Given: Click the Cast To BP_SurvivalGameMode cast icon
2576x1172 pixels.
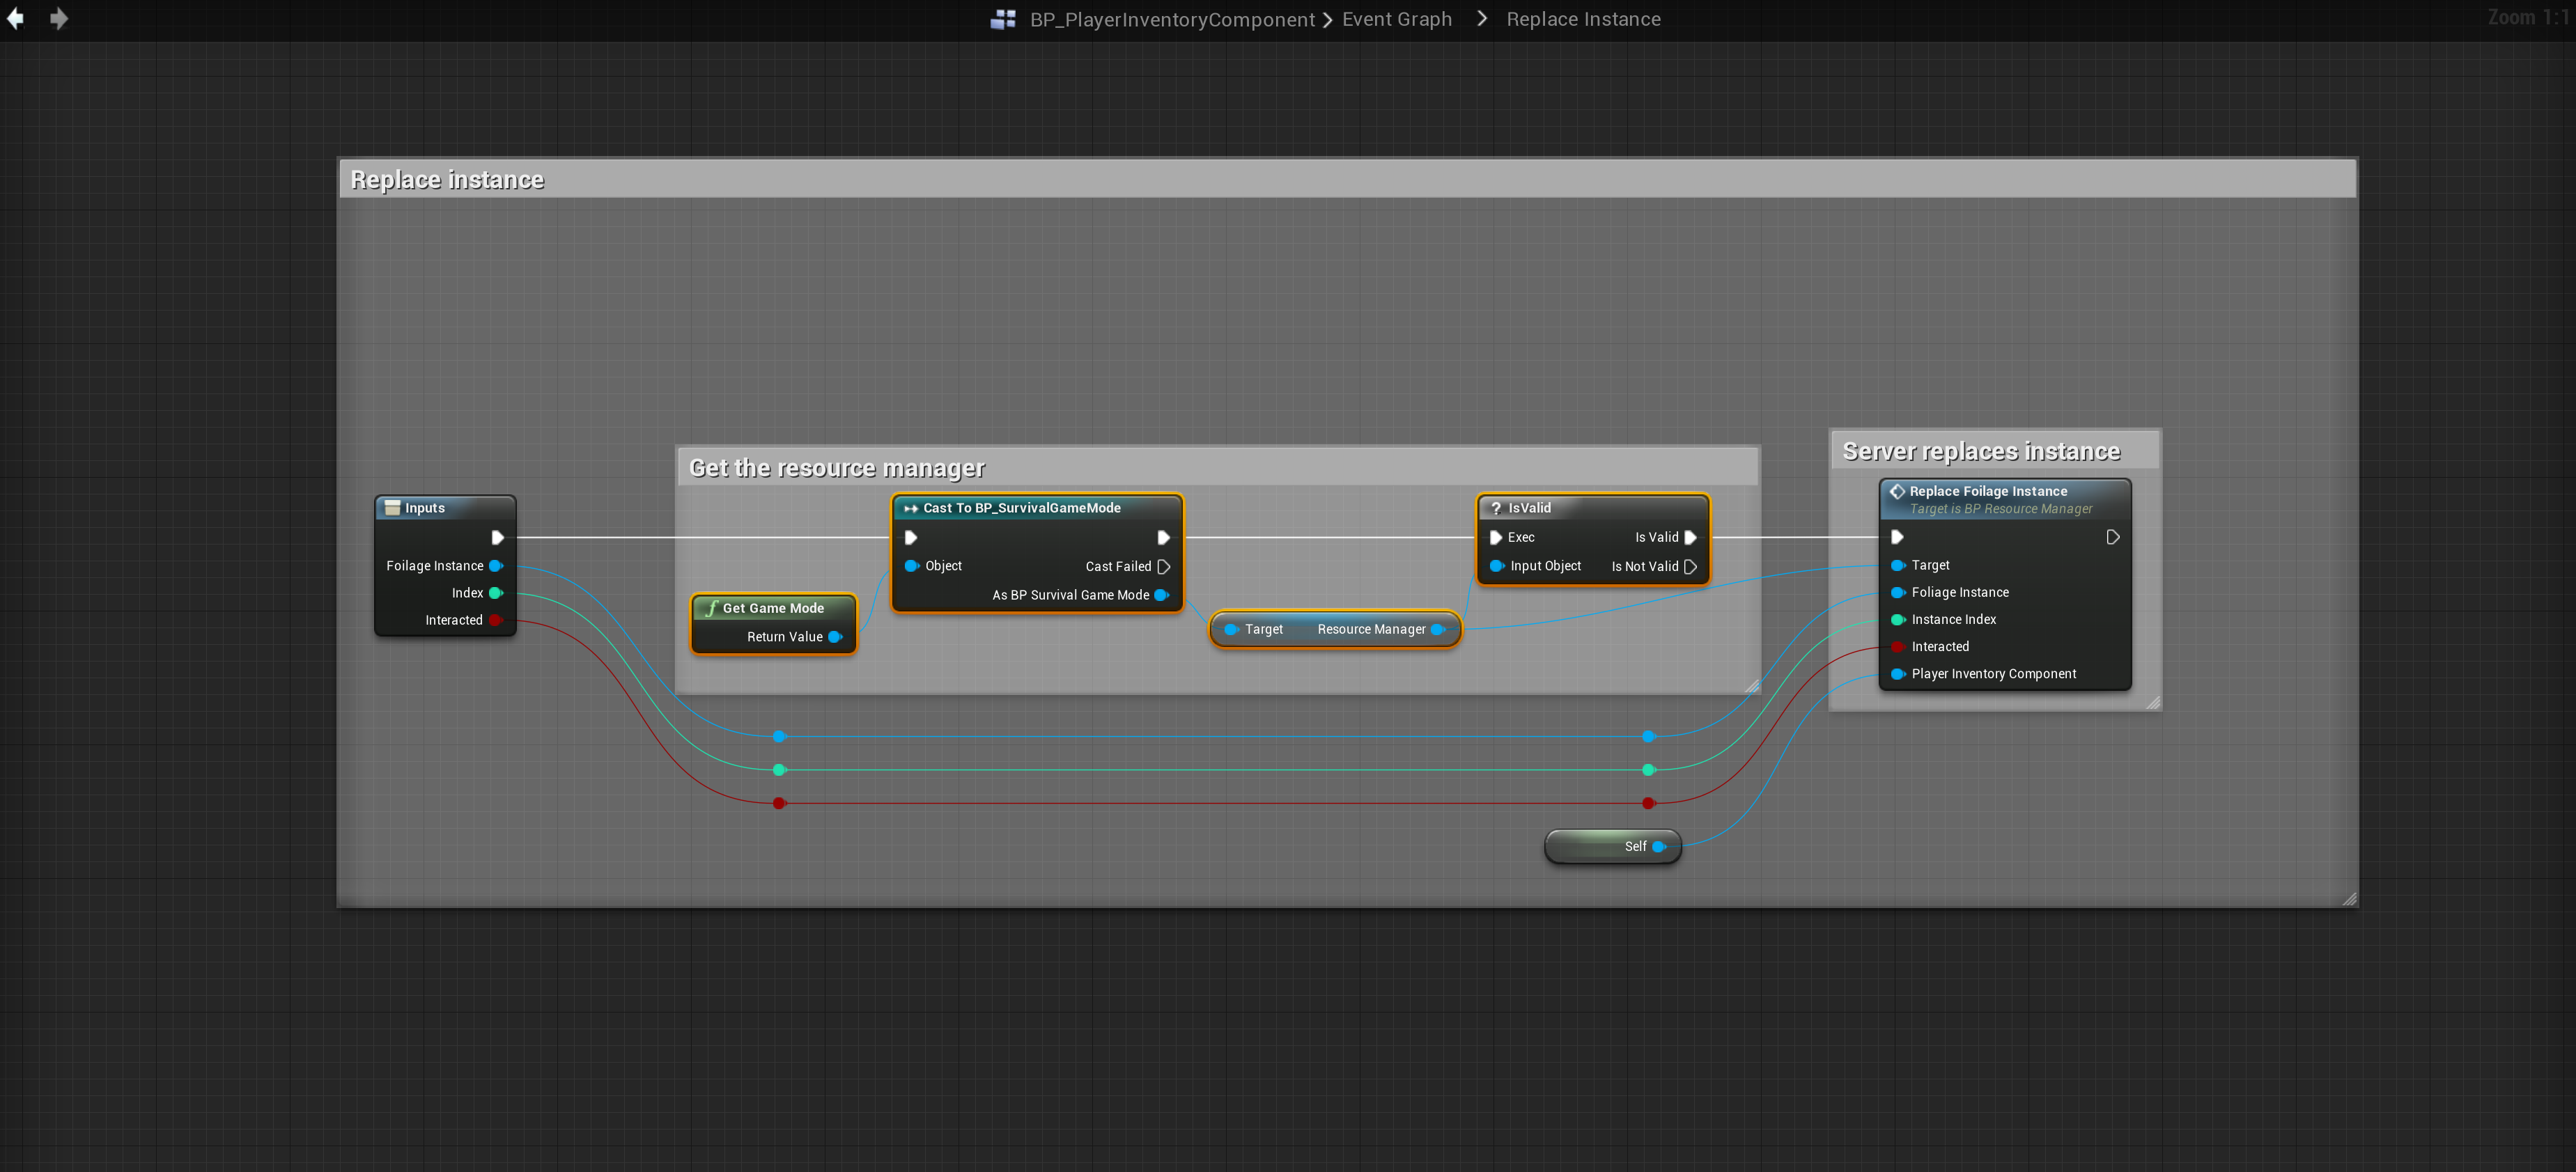Looking at the screenshot, I should click(x=910, y=508).
